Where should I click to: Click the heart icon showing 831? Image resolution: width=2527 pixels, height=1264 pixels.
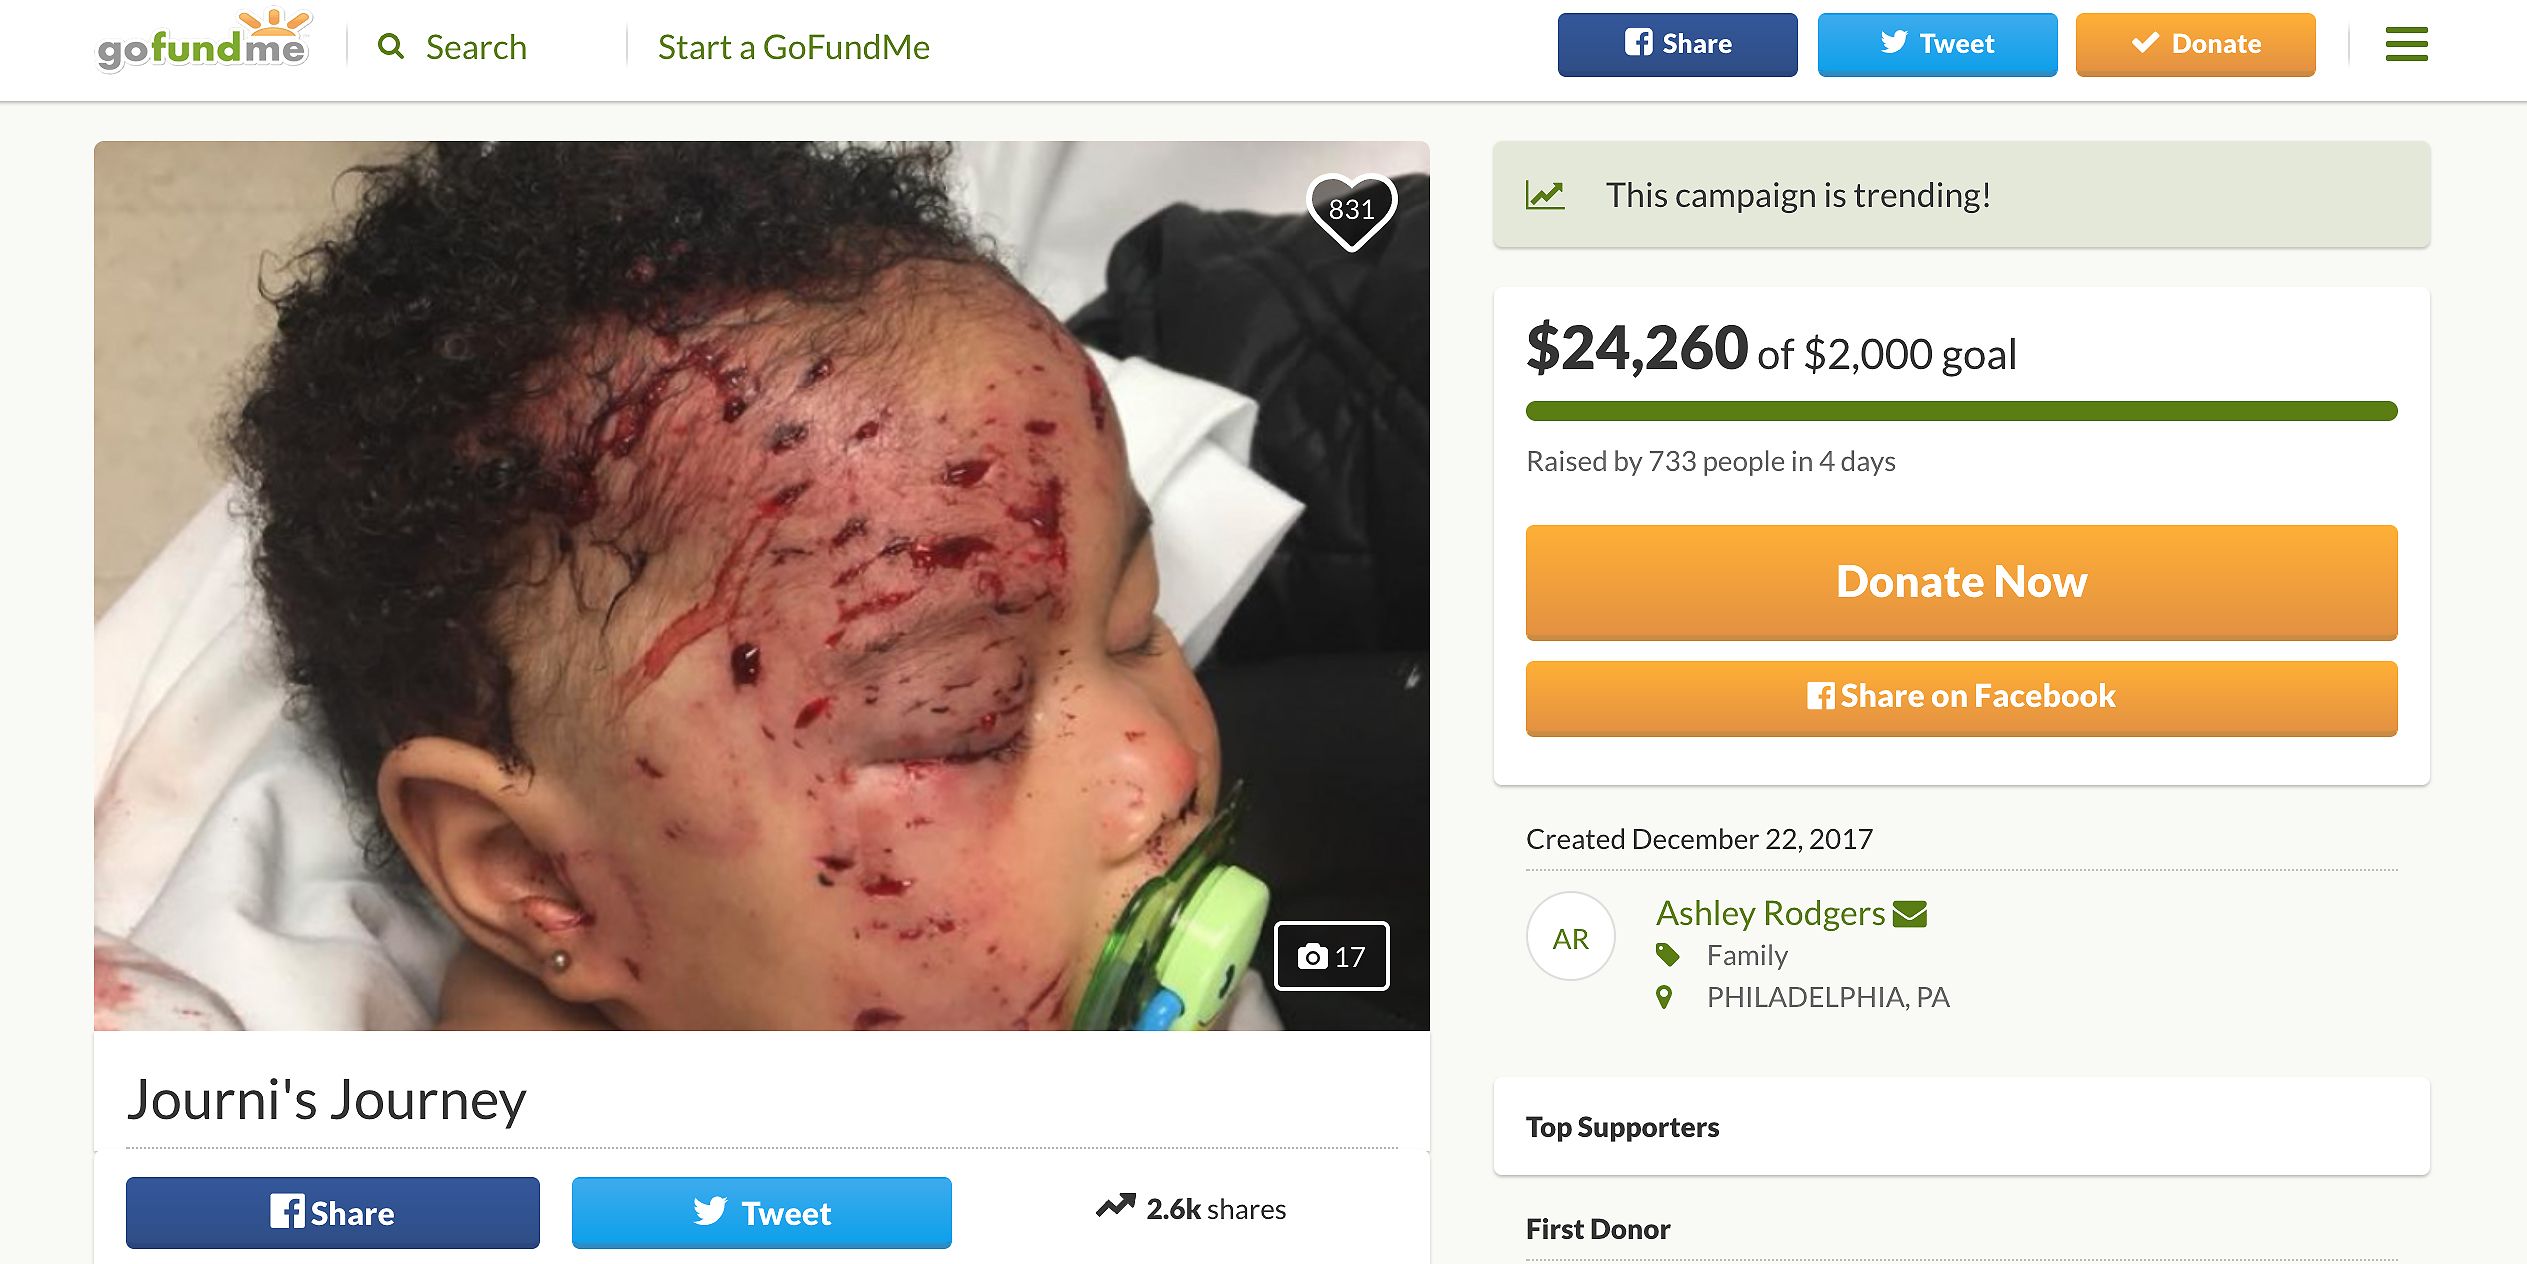[1351, 210]
